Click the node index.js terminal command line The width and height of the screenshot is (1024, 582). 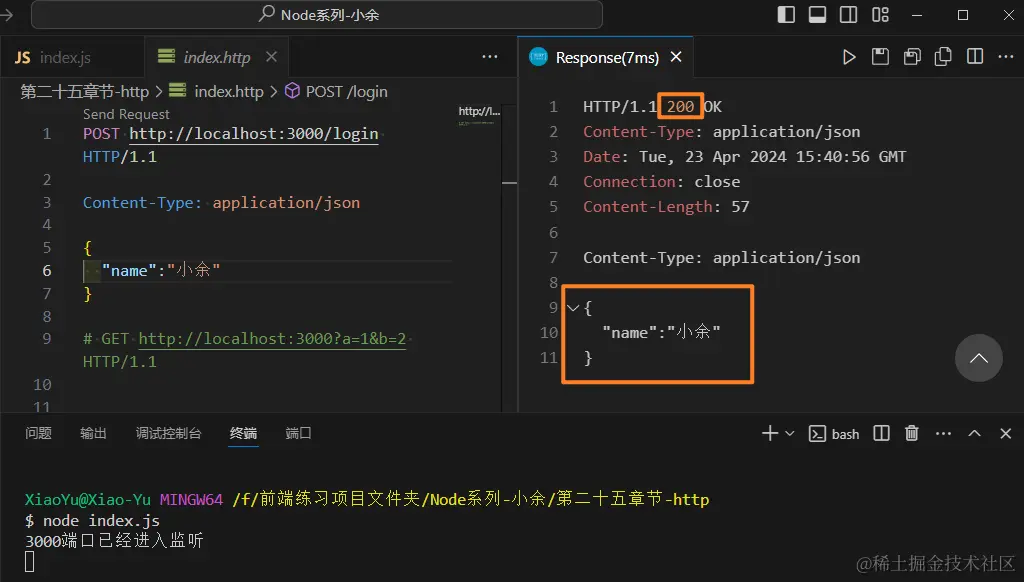coord(92,521)
